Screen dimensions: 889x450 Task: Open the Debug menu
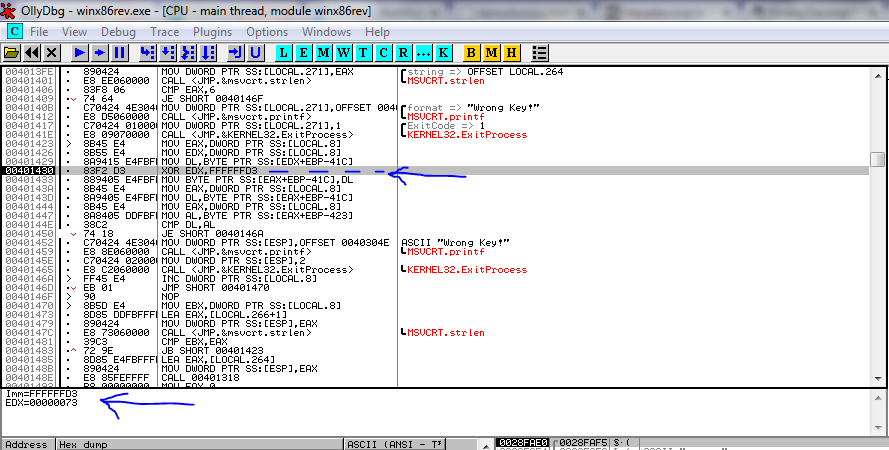click(118, 32)
